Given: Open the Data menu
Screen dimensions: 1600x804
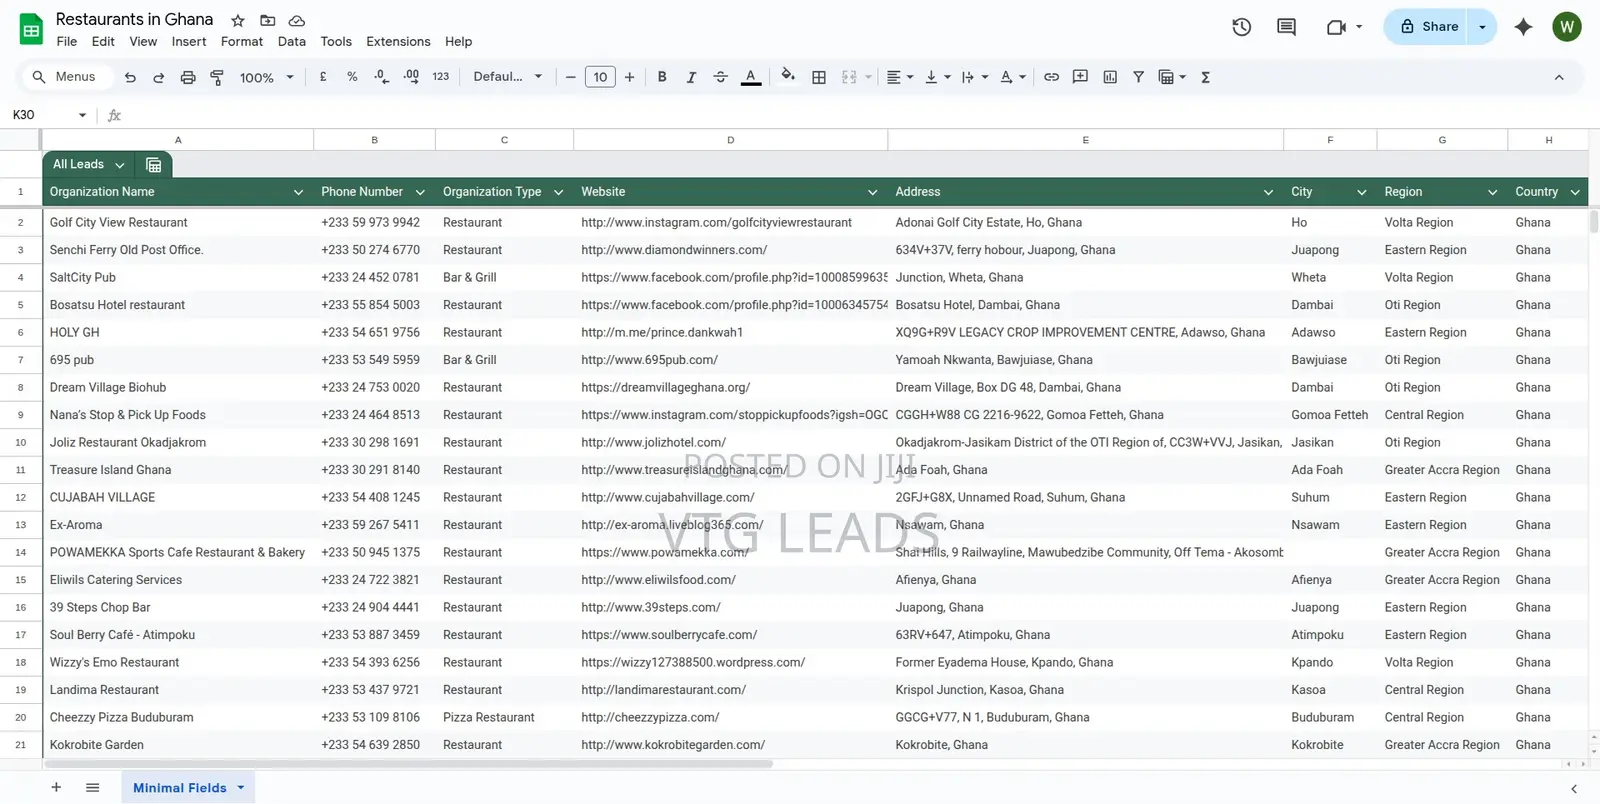Looking at the screenshot, I should [x=292, y=42].
